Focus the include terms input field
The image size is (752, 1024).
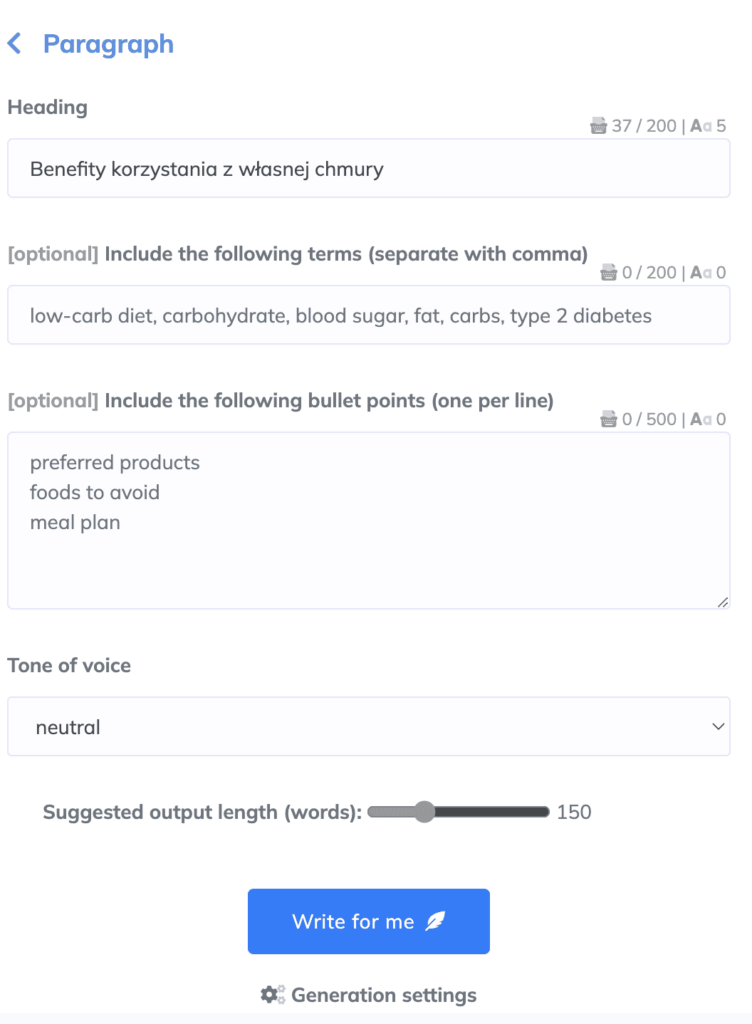(x=368, y=316)
